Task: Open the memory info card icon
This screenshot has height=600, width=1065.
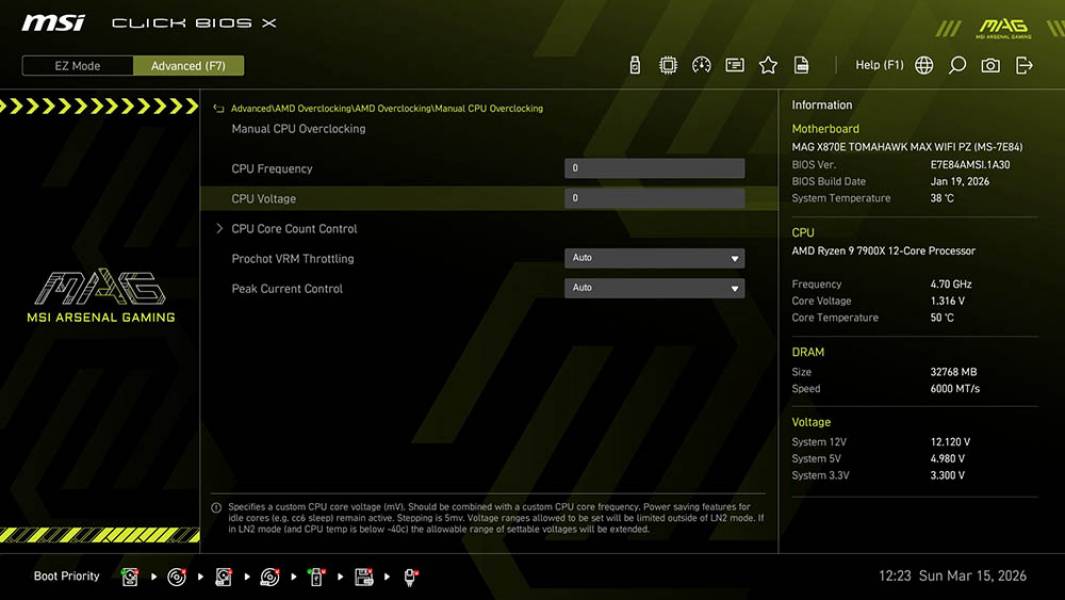Action: pos(733,64)
